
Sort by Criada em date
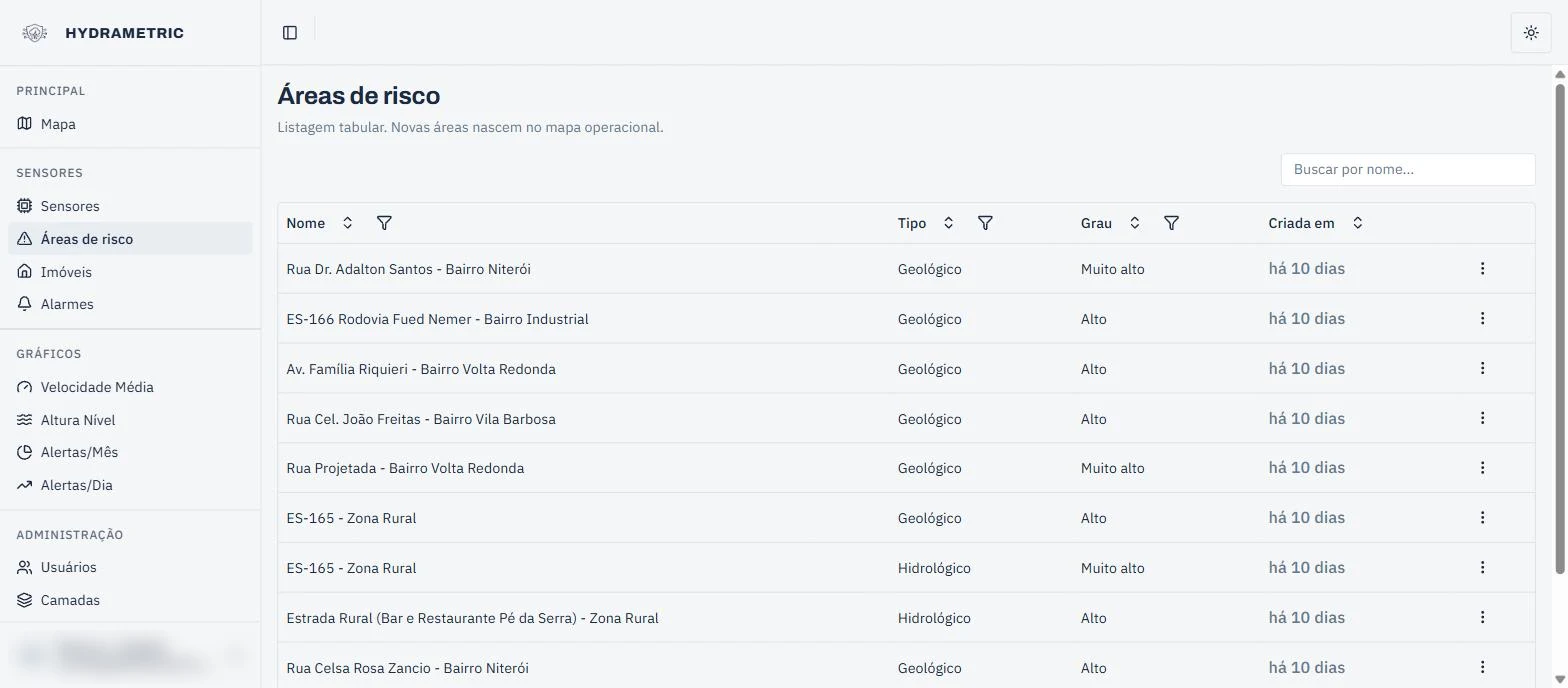coord(1357,223)
